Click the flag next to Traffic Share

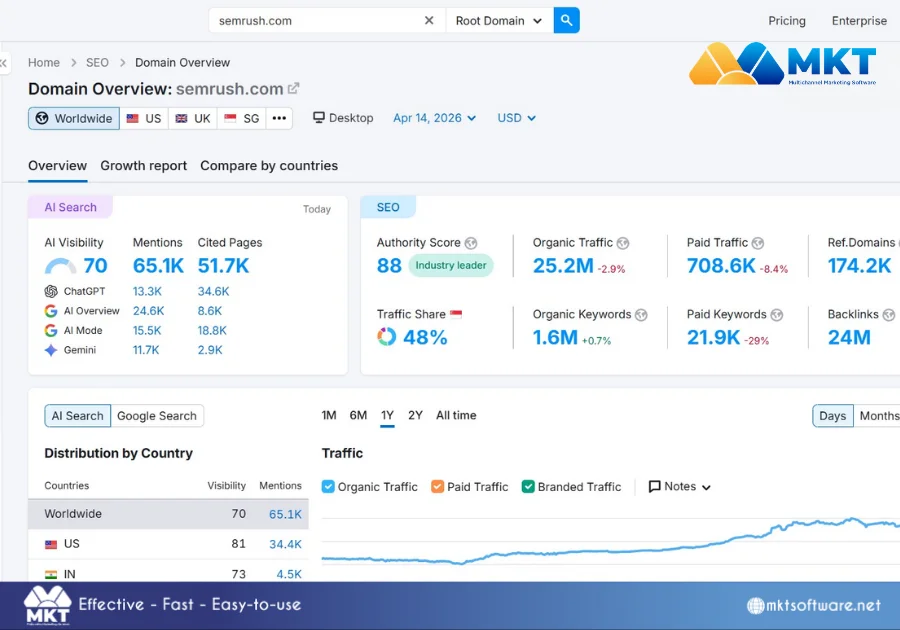pyautogui.click(x=456, y=314)
